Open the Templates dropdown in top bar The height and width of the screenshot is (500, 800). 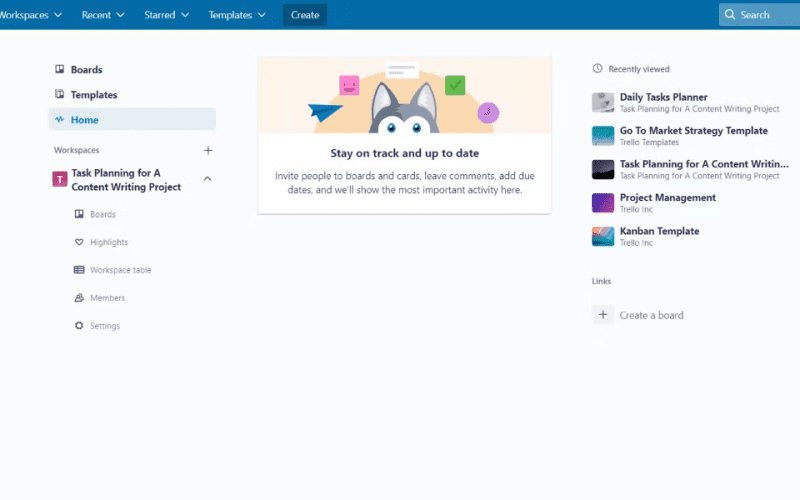(237, 15)
